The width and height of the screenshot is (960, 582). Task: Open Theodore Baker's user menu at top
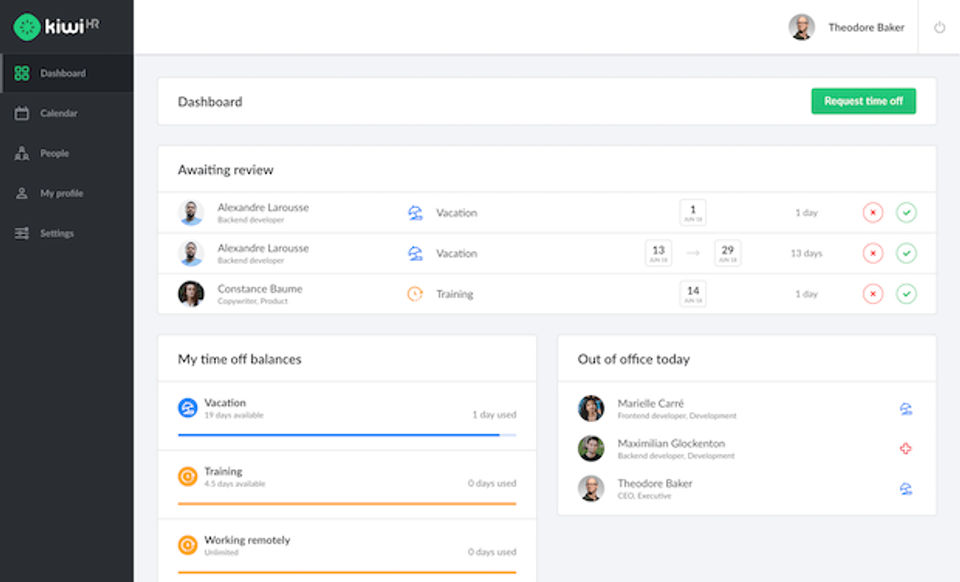[846, 28]
